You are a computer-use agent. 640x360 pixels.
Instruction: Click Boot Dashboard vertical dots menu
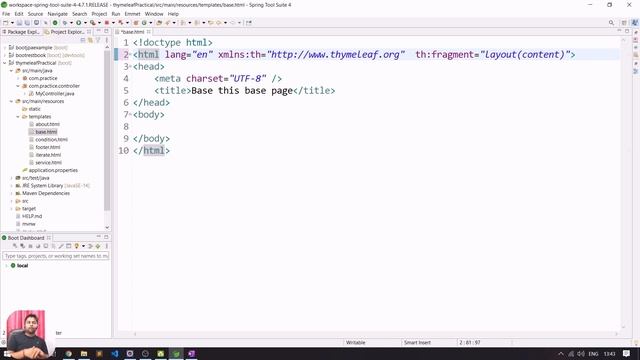tap(107, 246)
